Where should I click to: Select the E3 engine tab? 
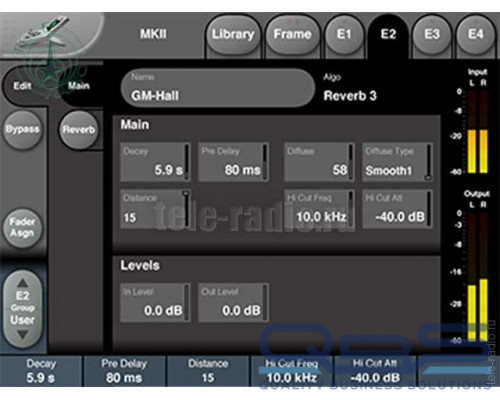coord(432,35)
